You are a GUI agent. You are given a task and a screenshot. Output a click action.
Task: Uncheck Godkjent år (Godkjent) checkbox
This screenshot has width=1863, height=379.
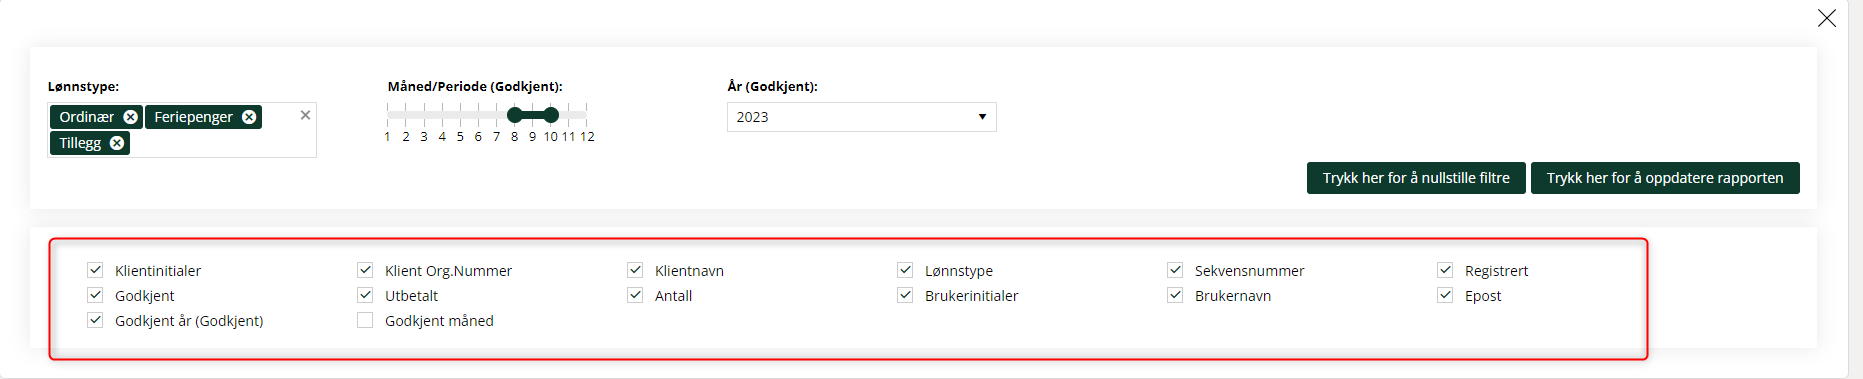click(95, 320)
